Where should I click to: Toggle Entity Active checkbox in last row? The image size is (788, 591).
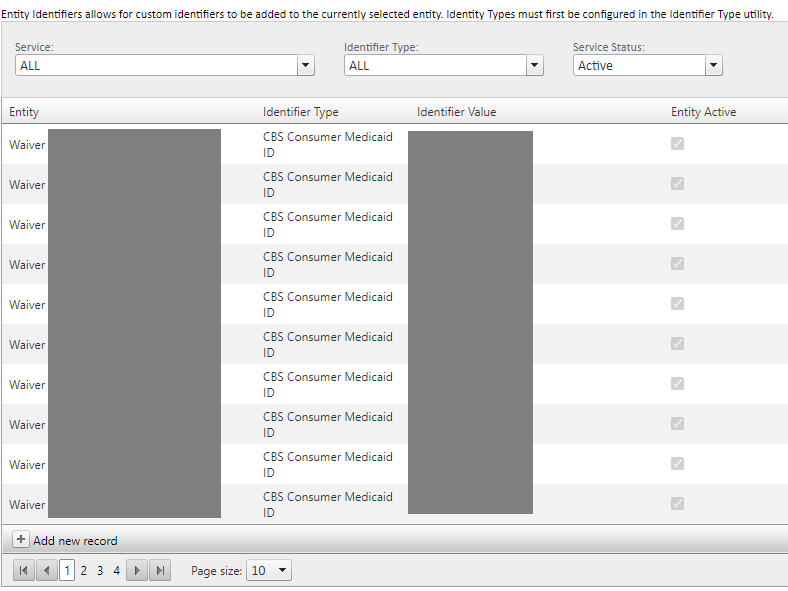pos(677,504)
